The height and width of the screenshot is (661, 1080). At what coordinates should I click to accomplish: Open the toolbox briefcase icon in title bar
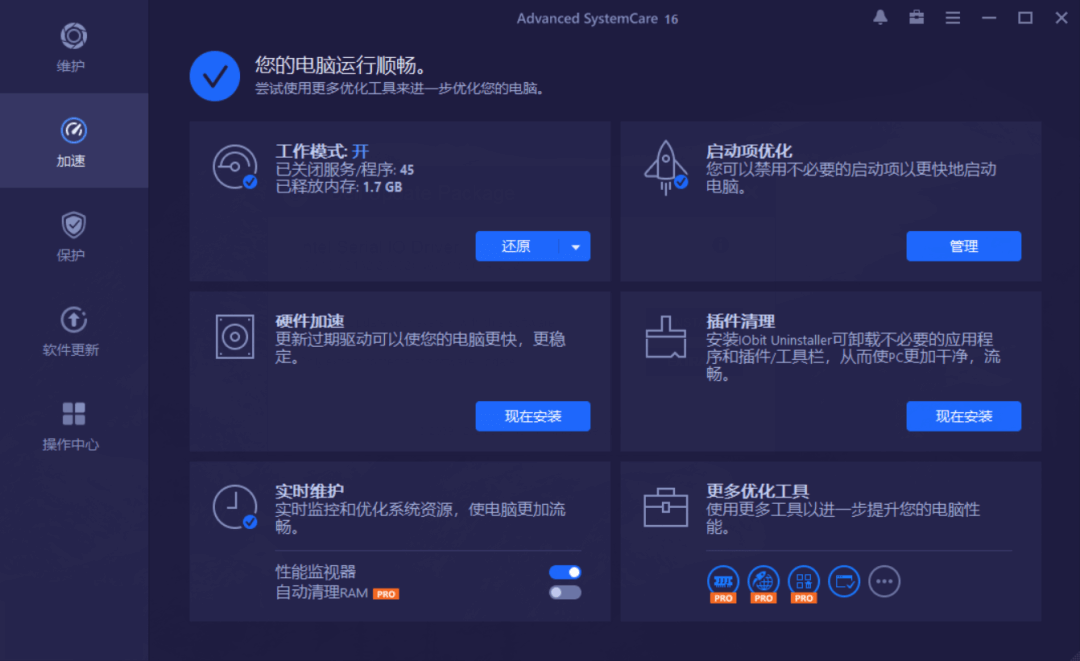(x=916, y=18)
